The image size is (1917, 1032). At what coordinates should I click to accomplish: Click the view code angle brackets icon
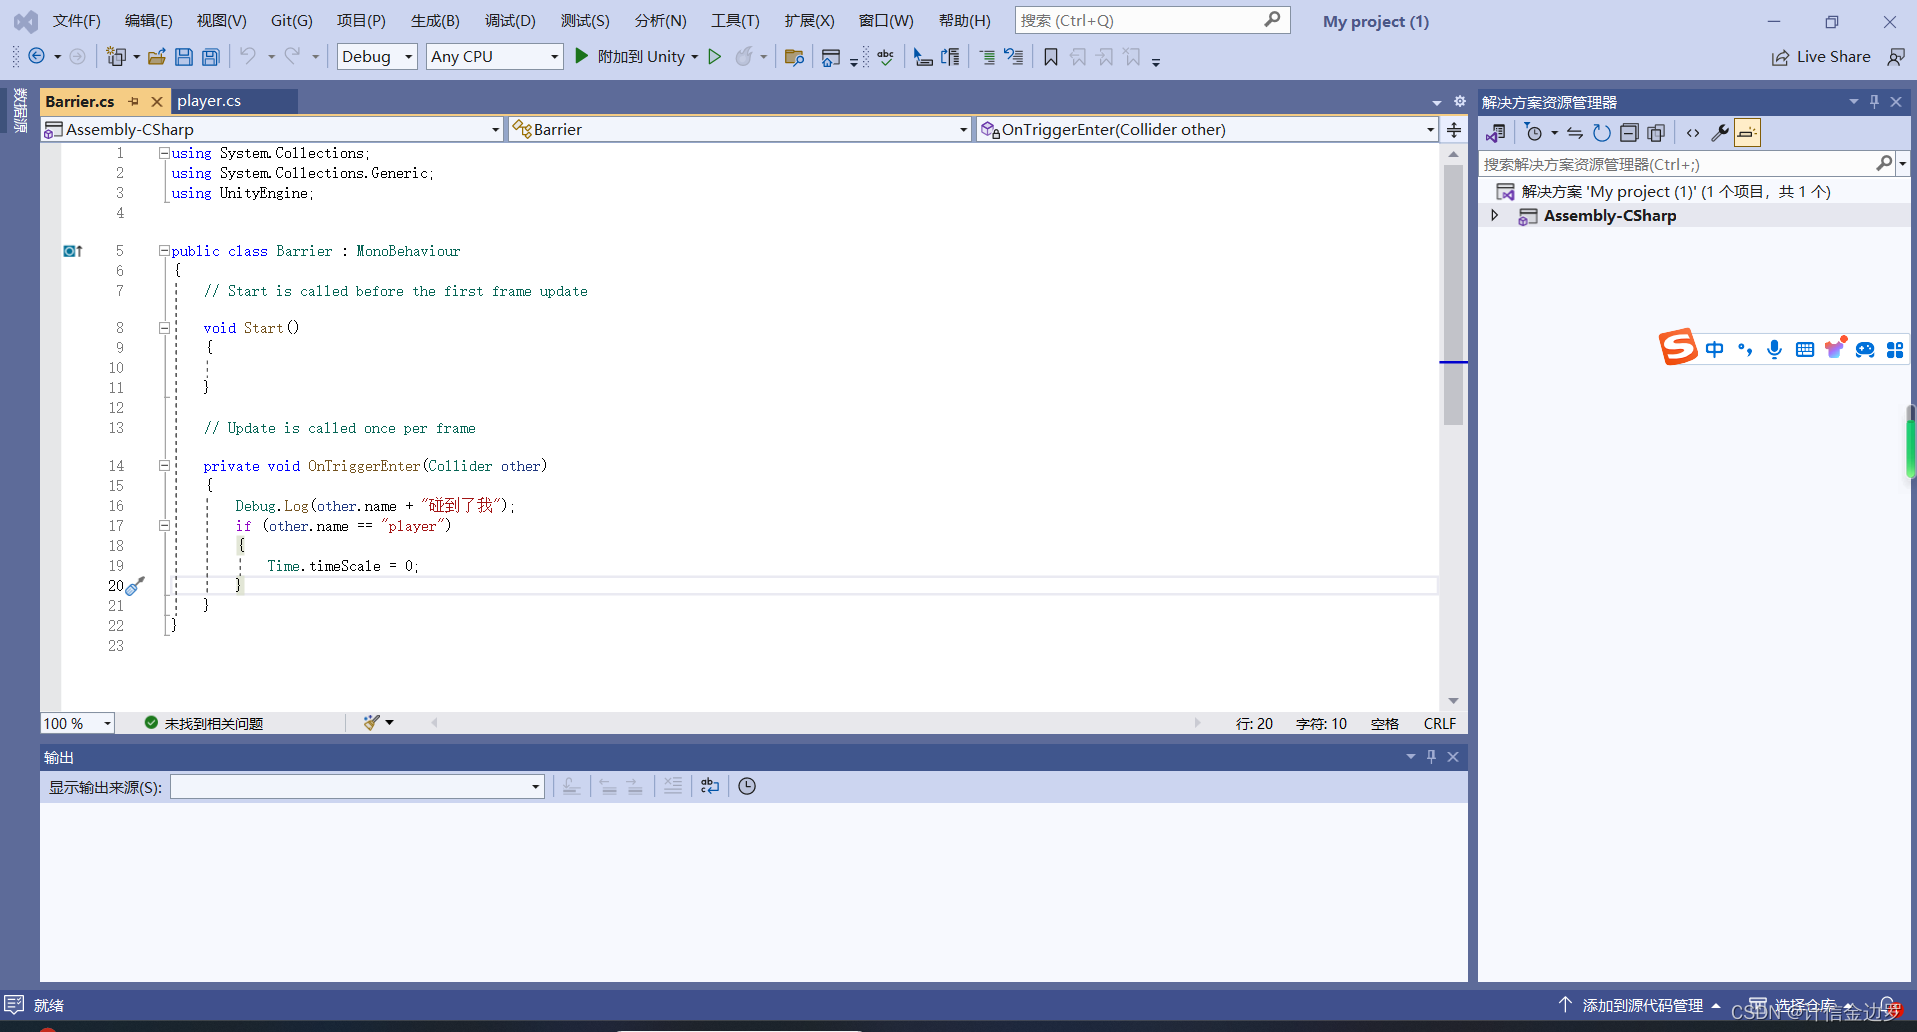[1693, 133]
